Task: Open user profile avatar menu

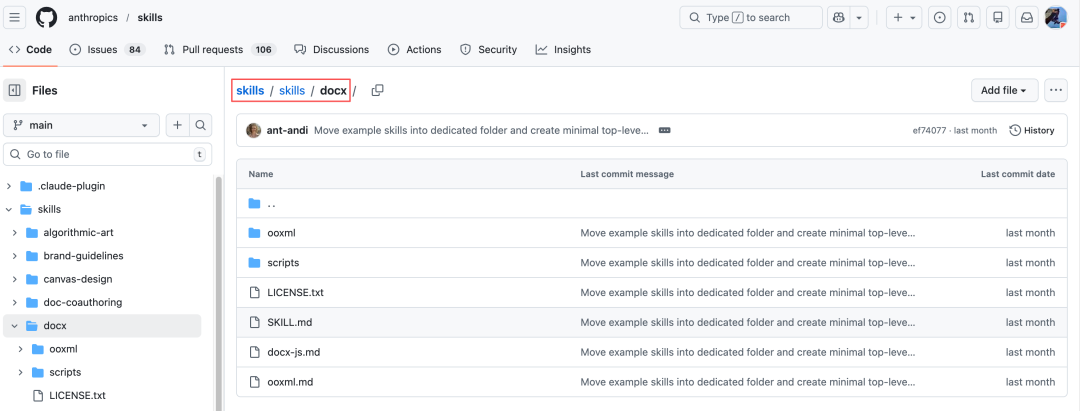Action: 1056,17
